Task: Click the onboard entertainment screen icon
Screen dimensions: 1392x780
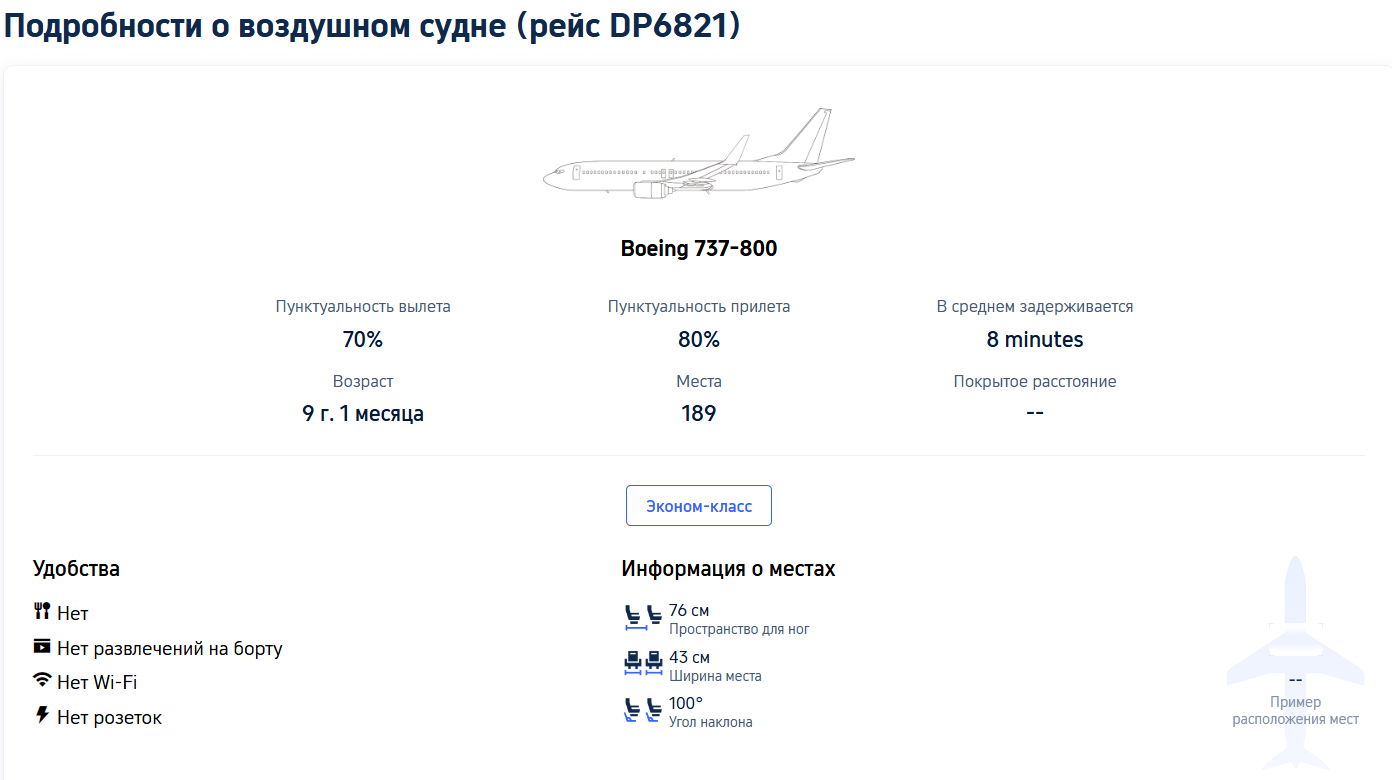Action: (41, 646)
